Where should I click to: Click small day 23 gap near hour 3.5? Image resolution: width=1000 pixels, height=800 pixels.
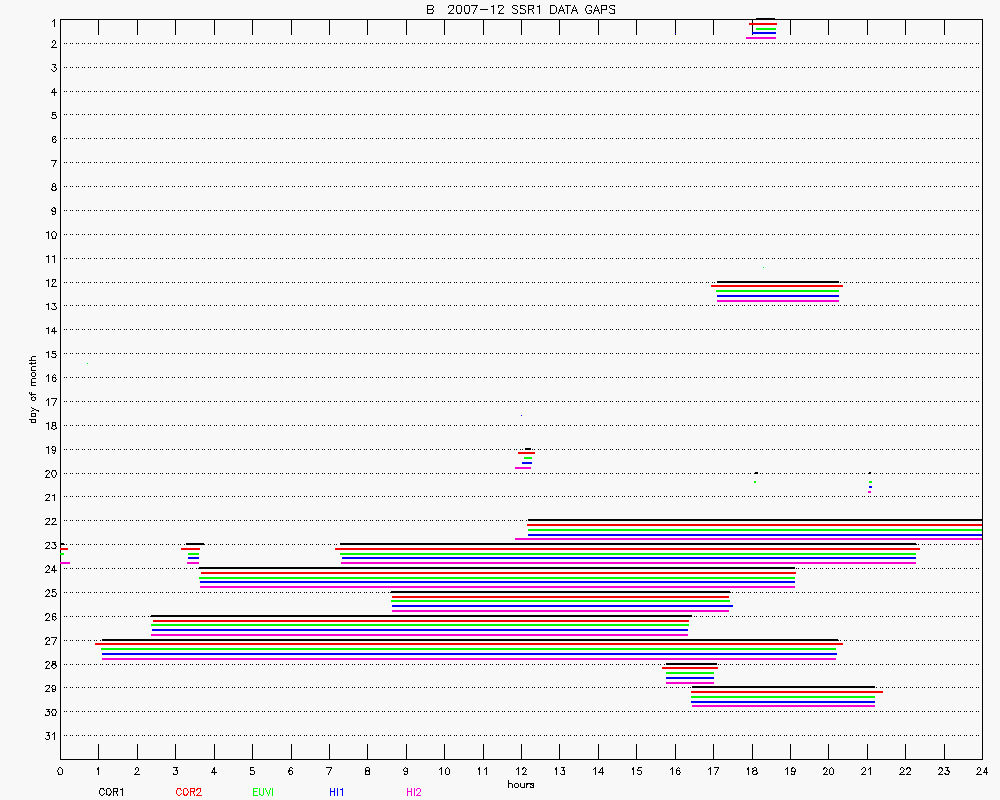193,553
